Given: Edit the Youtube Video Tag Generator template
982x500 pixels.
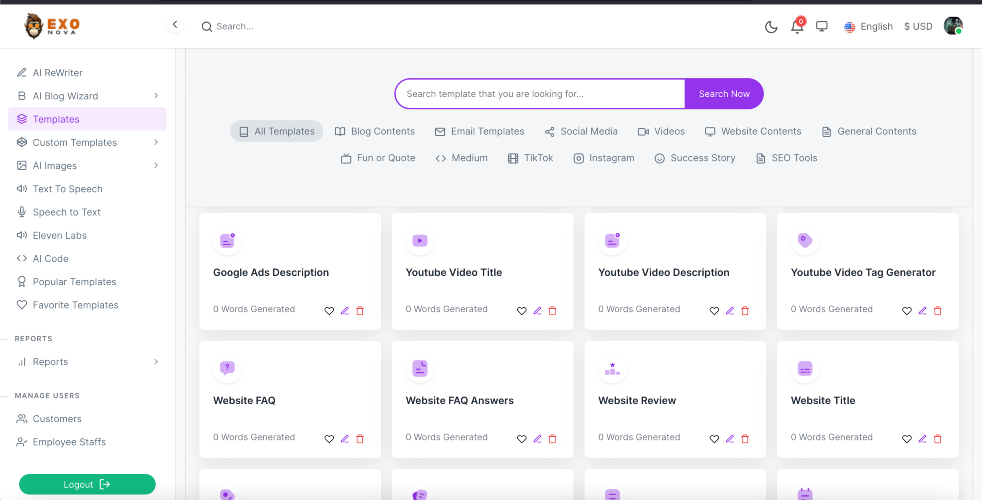Looking at the screenshot, I should tap(923, 311).
